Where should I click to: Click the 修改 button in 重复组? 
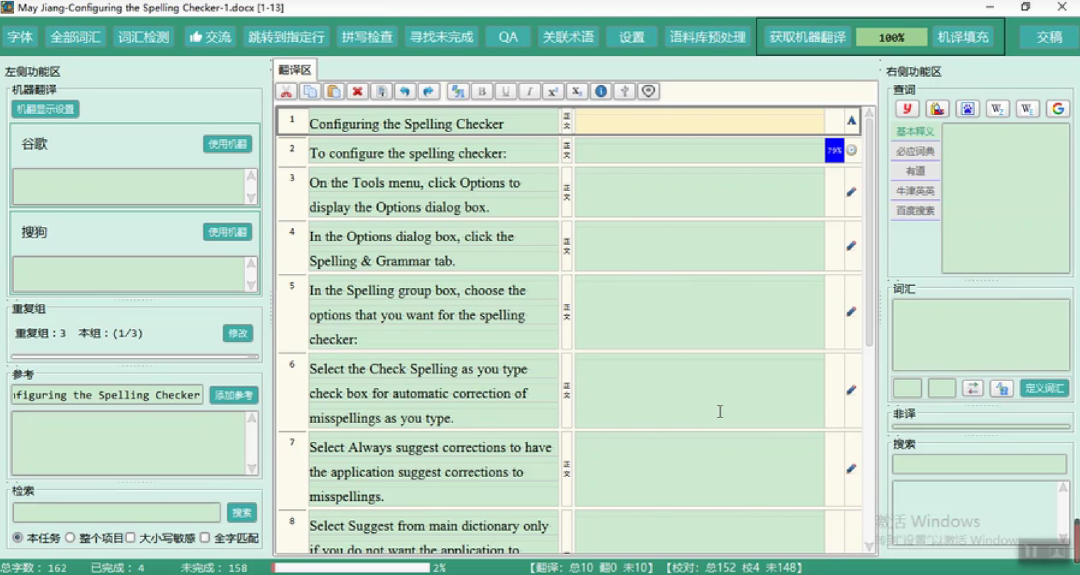click(238, 333)
